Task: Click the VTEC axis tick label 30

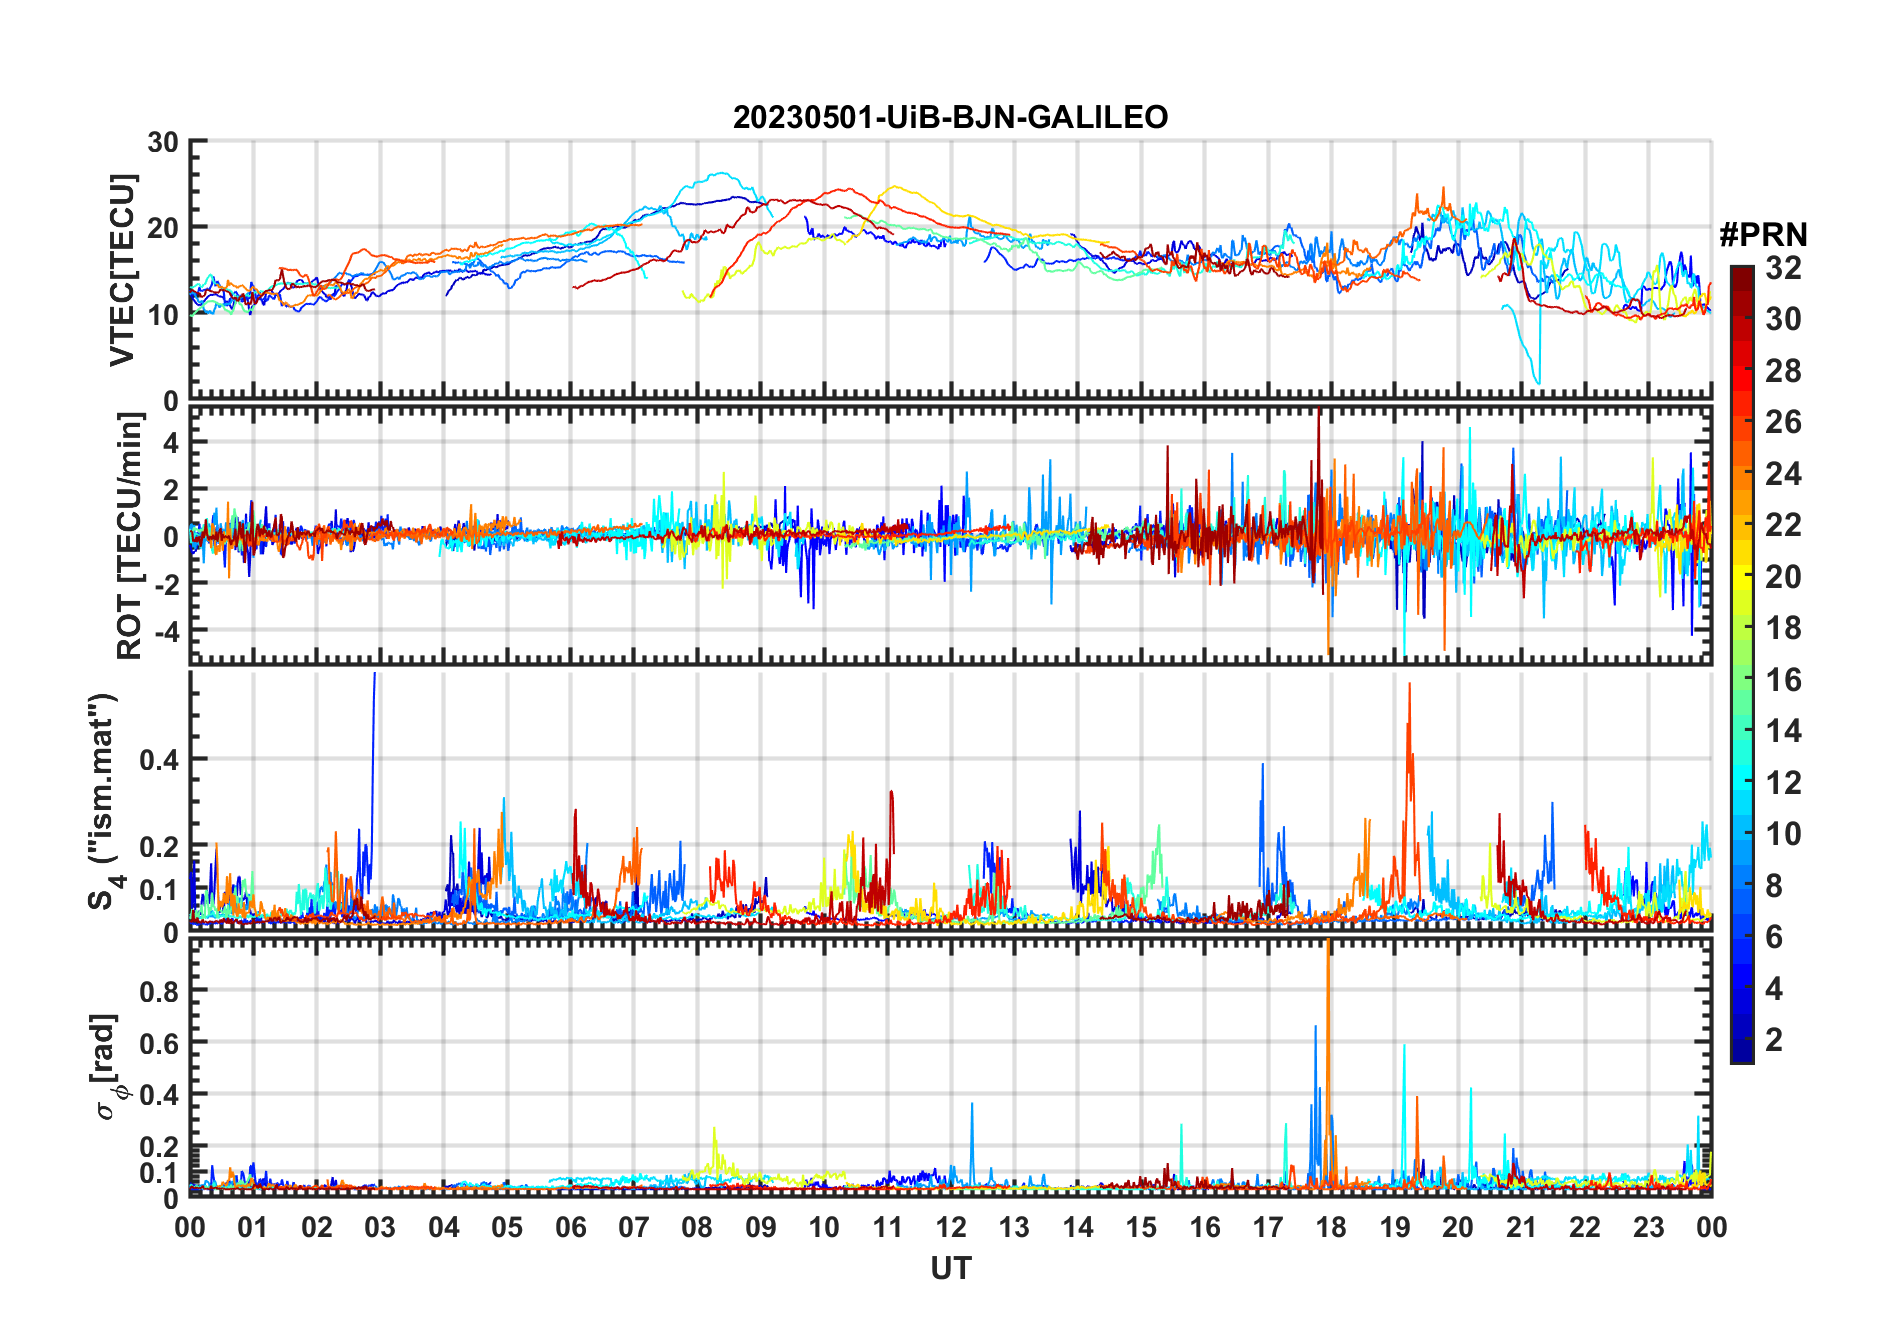Action: click(x=163, y=142)
